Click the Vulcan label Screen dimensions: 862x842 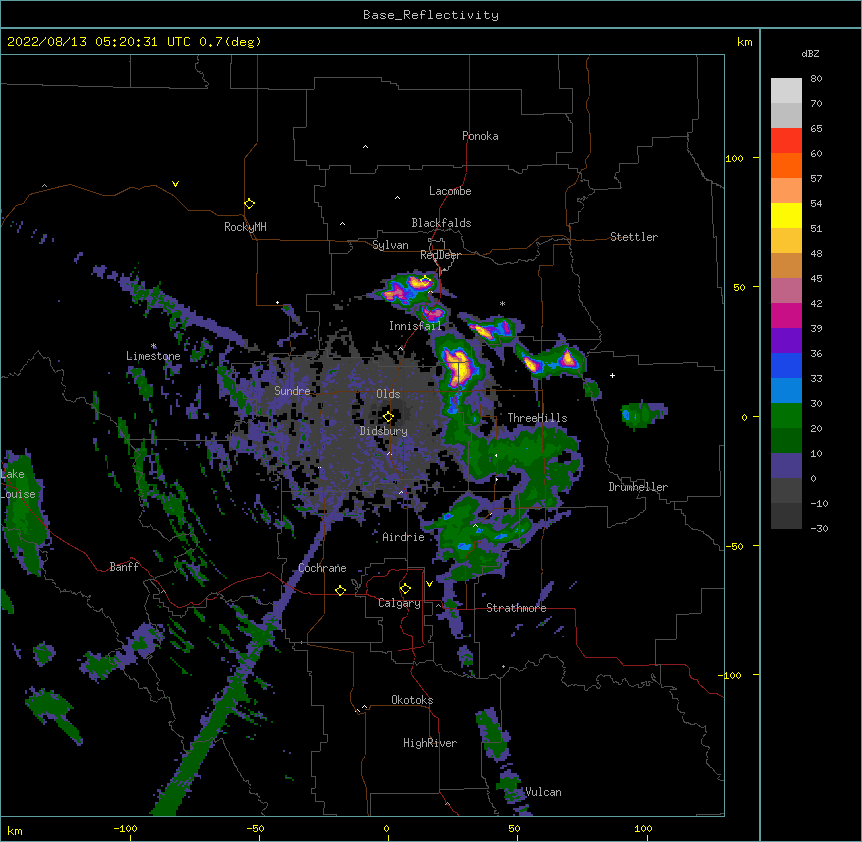pos(543,792)
